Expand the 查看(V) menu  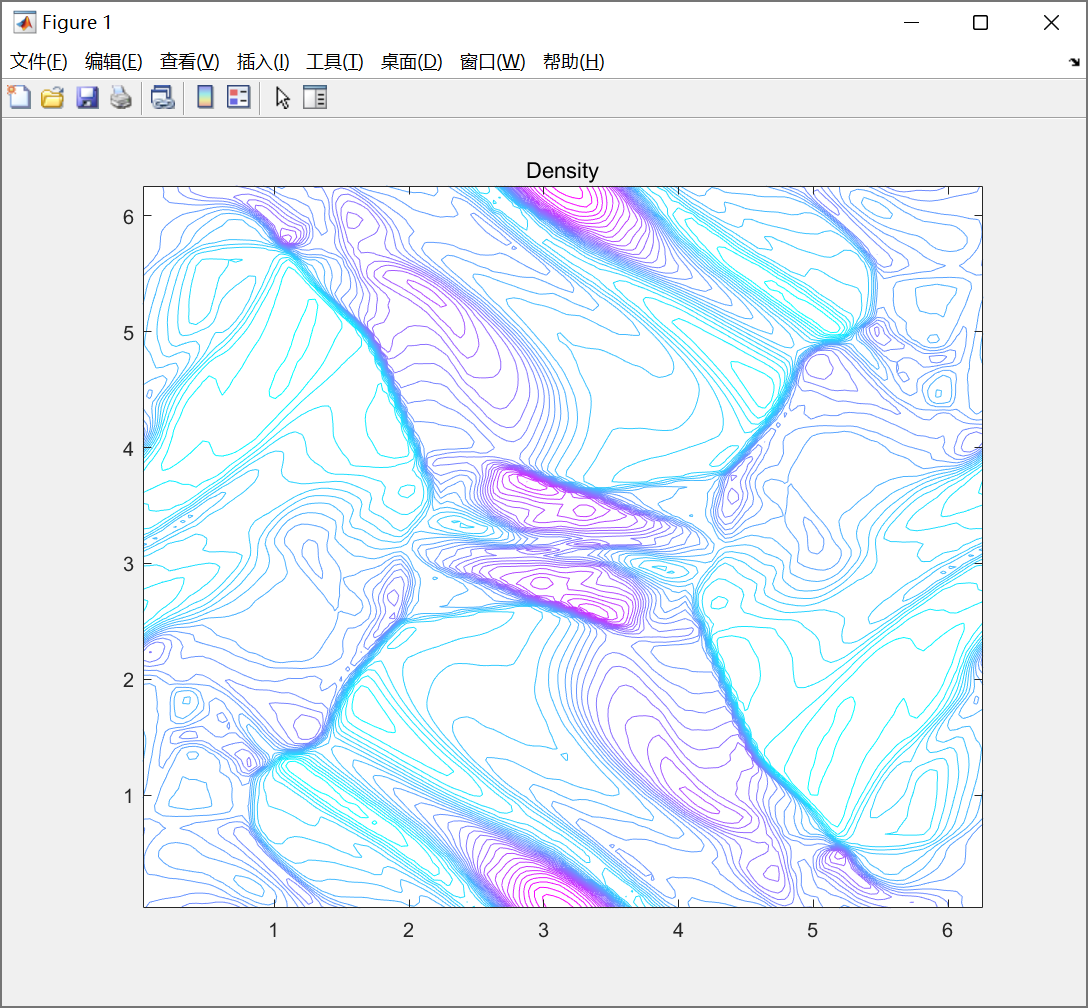point(189,62)
